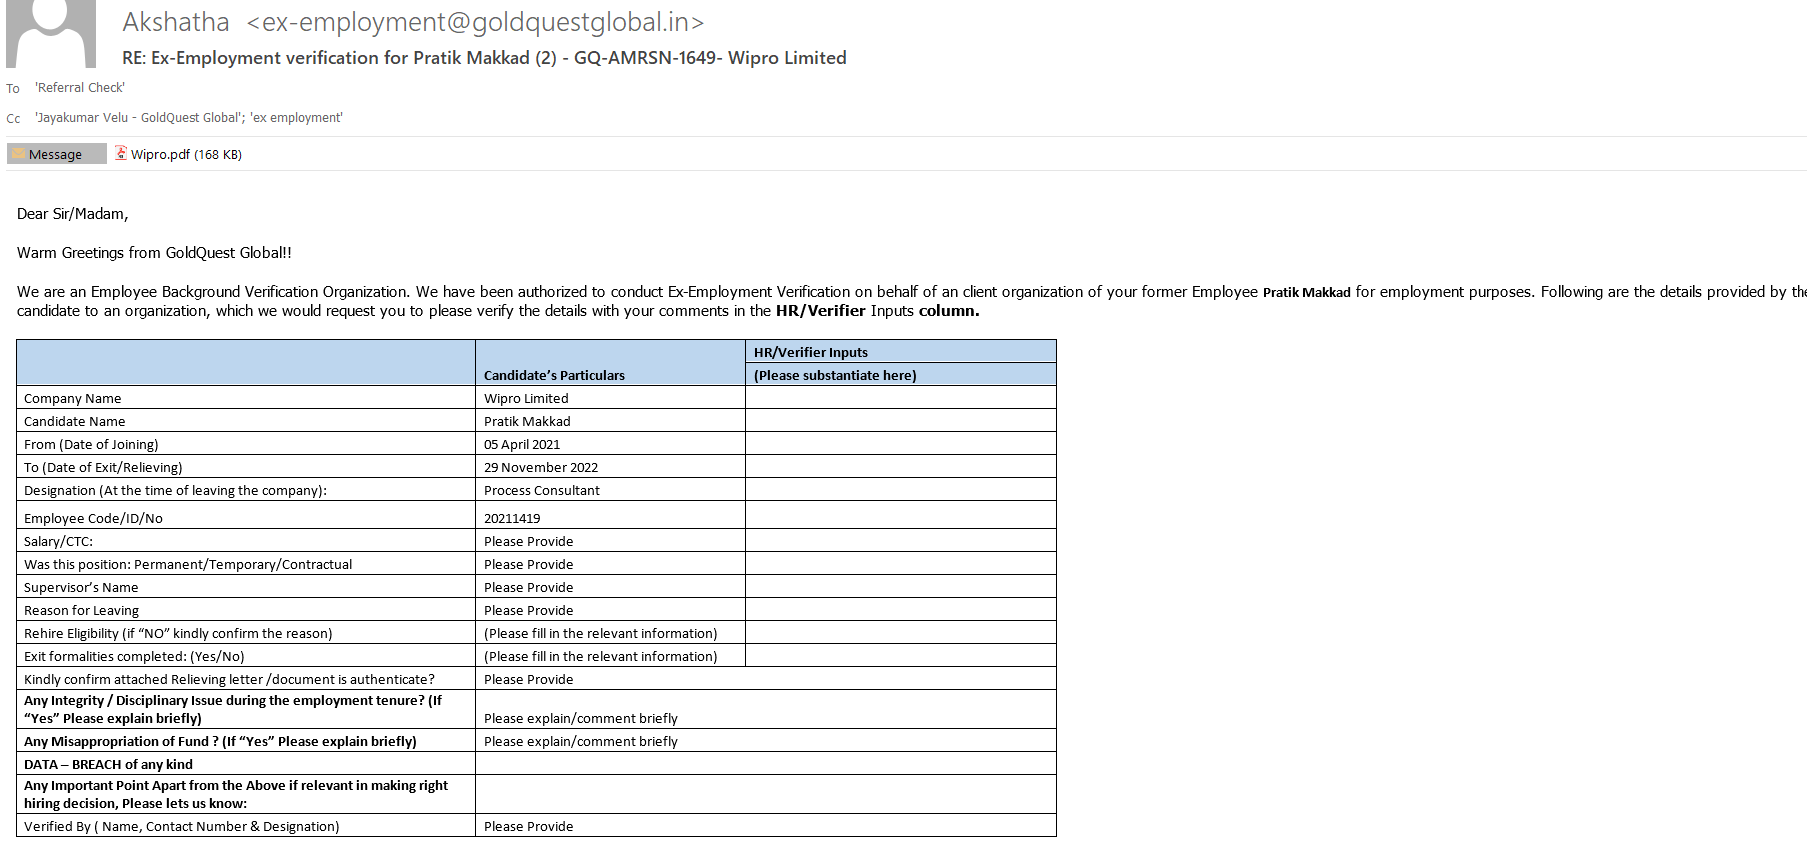Click 'Referral Check' recipient in To field
Screen dimensions: 1807x841
pyautogui.click(x=80, y=88)
